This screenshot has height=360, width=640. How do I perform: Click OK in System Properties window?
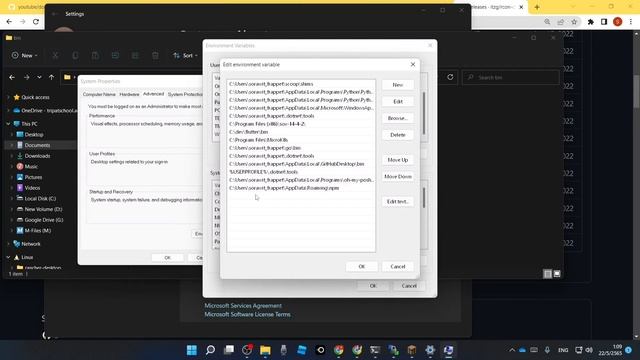[167, 258]
